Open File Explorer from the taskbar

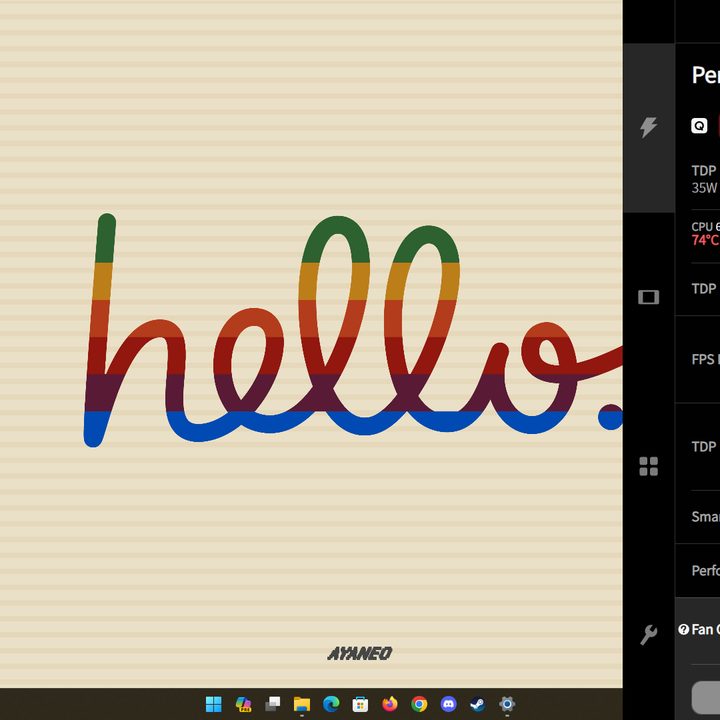(x=302, y=704)
